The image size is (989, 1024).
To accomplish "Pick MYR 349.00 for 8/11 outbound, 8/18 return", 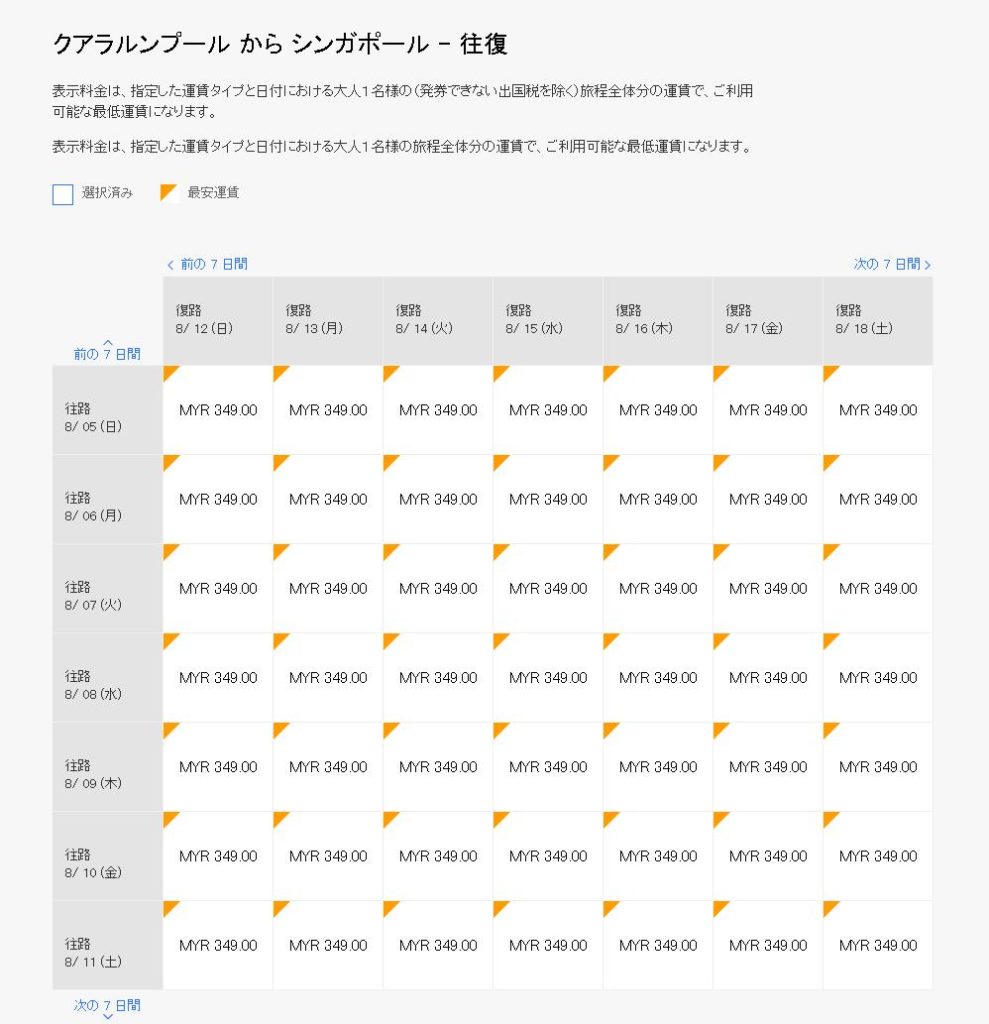I will (878, 945).
